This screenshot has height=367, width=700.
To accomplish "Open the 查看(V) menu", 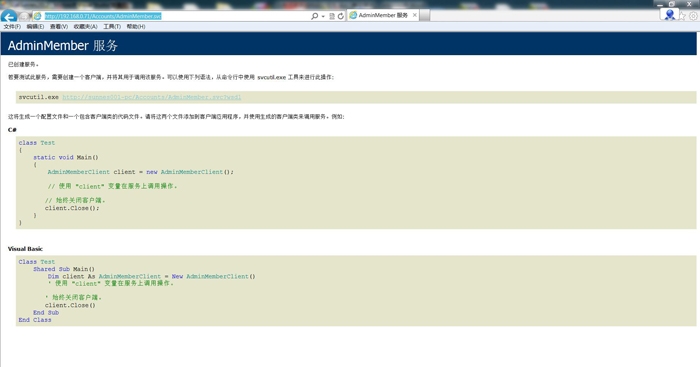I will [59, 27].
